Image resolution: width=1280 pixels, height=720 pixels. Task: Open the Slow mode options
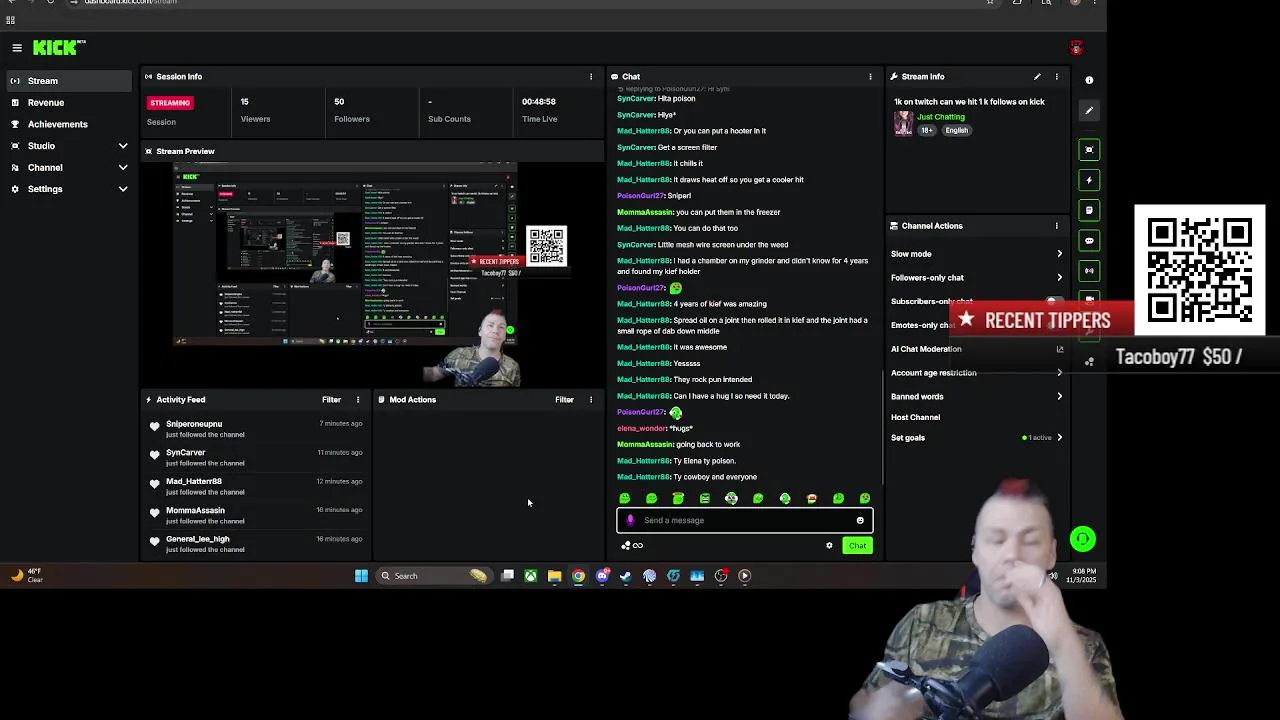coord(977,254)
